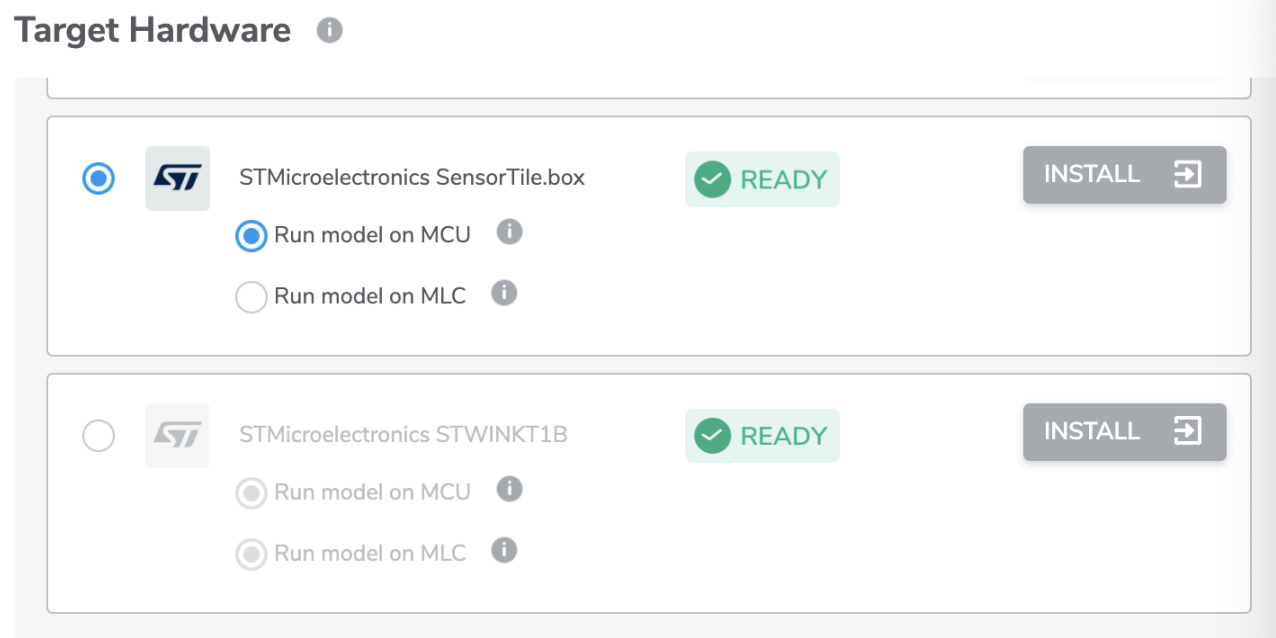Choose Run model on MCU for SensorTile.box

coord(251,236)
